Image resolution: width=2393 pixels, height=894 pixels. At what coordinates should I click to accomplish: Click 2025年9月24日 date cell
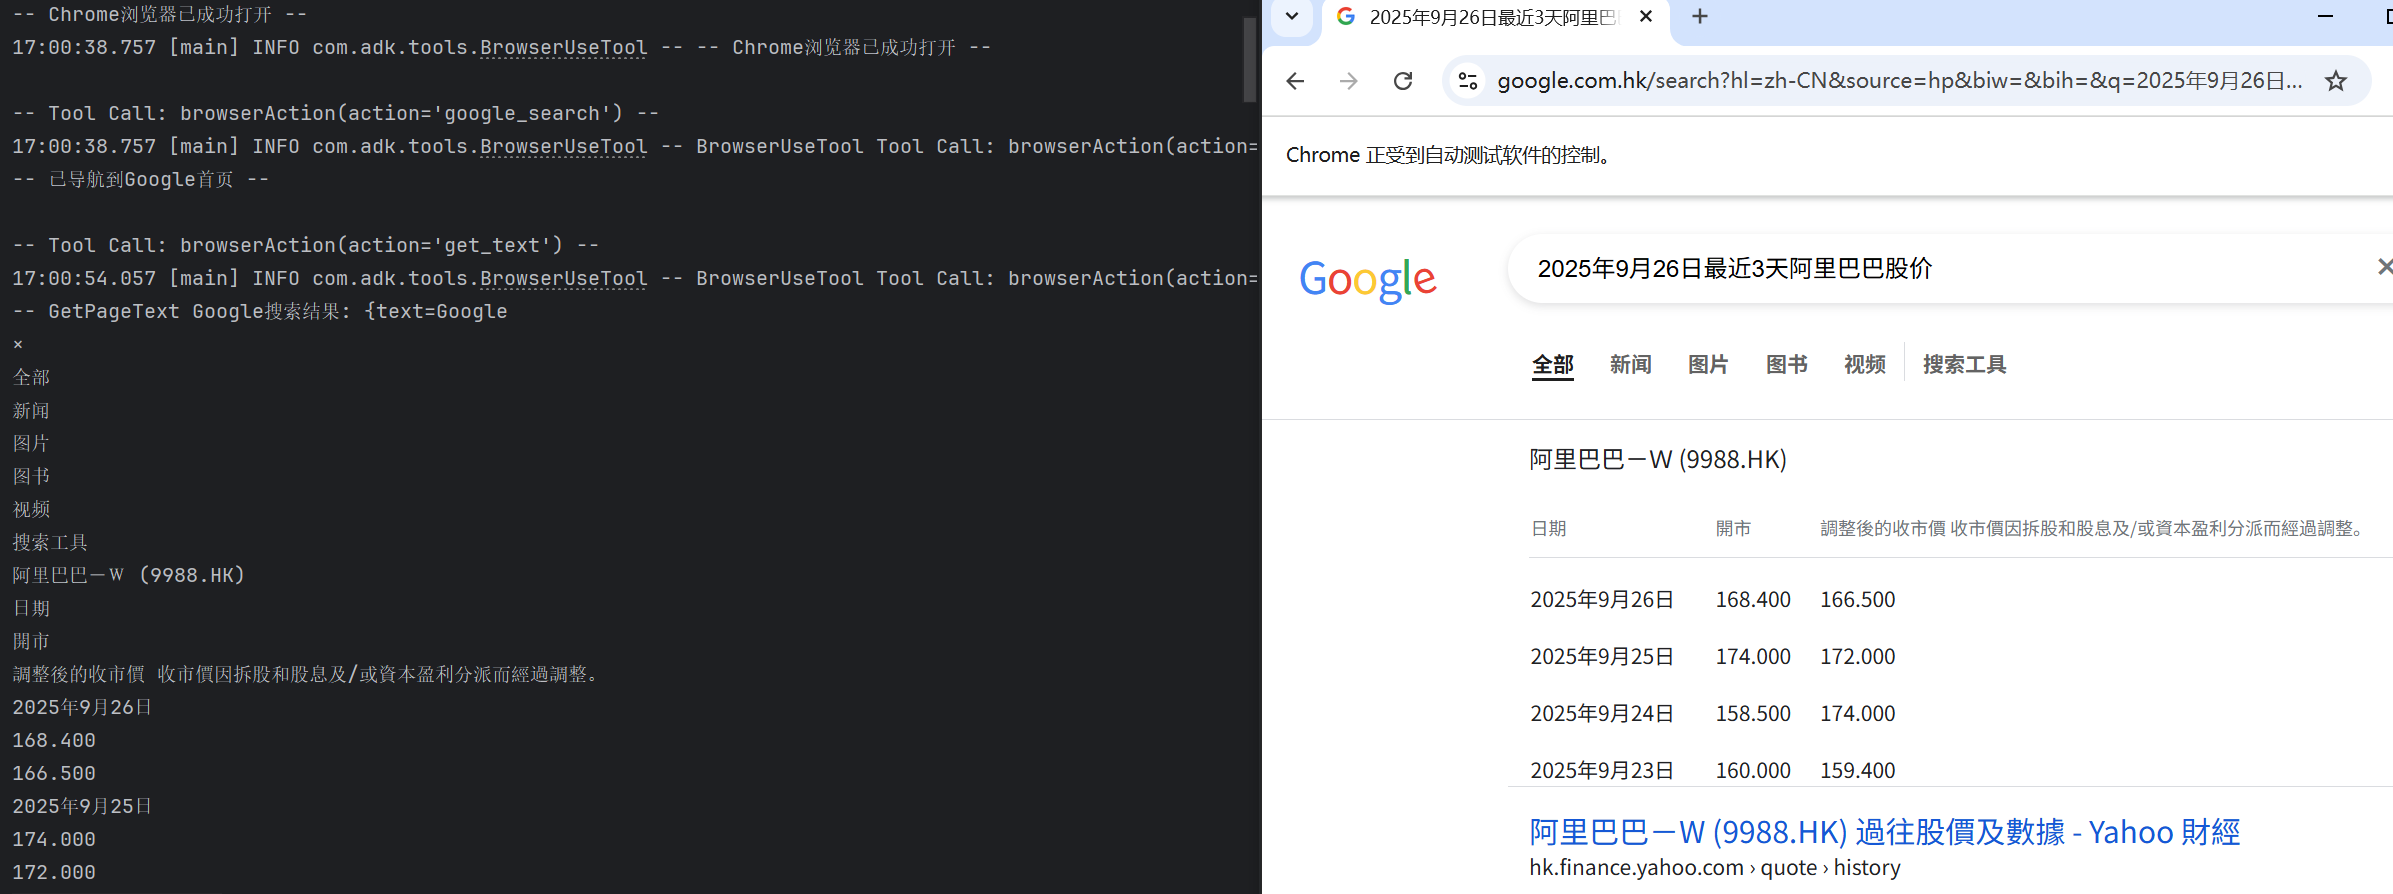click(1602, 713)
